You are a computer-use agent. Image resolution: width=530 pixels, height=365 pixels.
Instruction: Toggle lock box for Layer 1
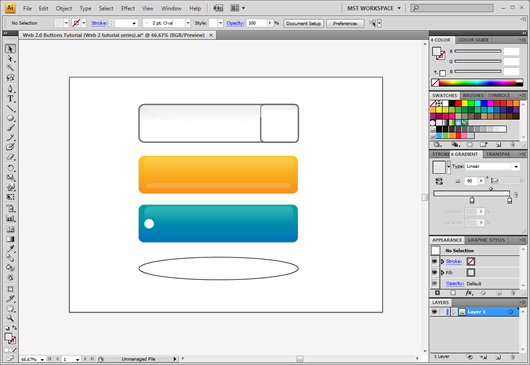[x=442, y=312]
